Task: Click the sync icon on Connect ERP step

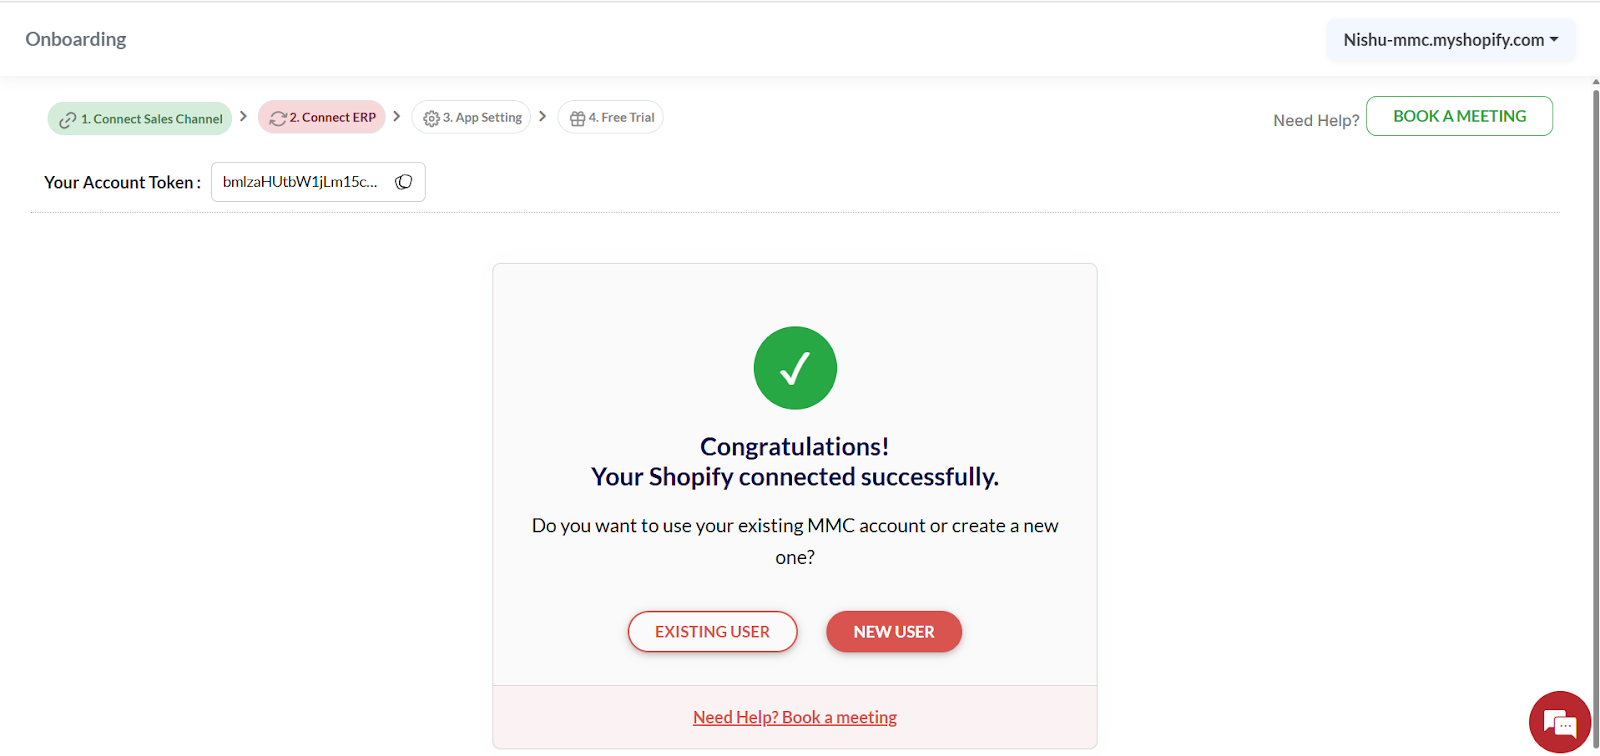Action: [277, 116]
